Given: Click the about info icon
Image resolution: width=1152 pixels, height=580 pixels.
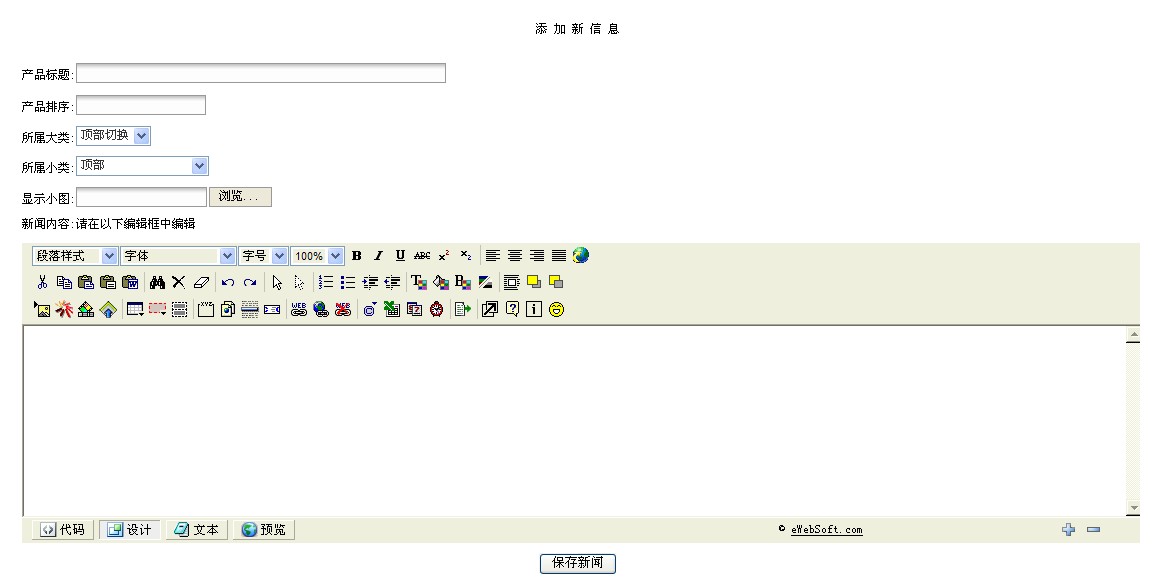Looking at the screenshot, I should pyautogui.click(x=534, y=309).
